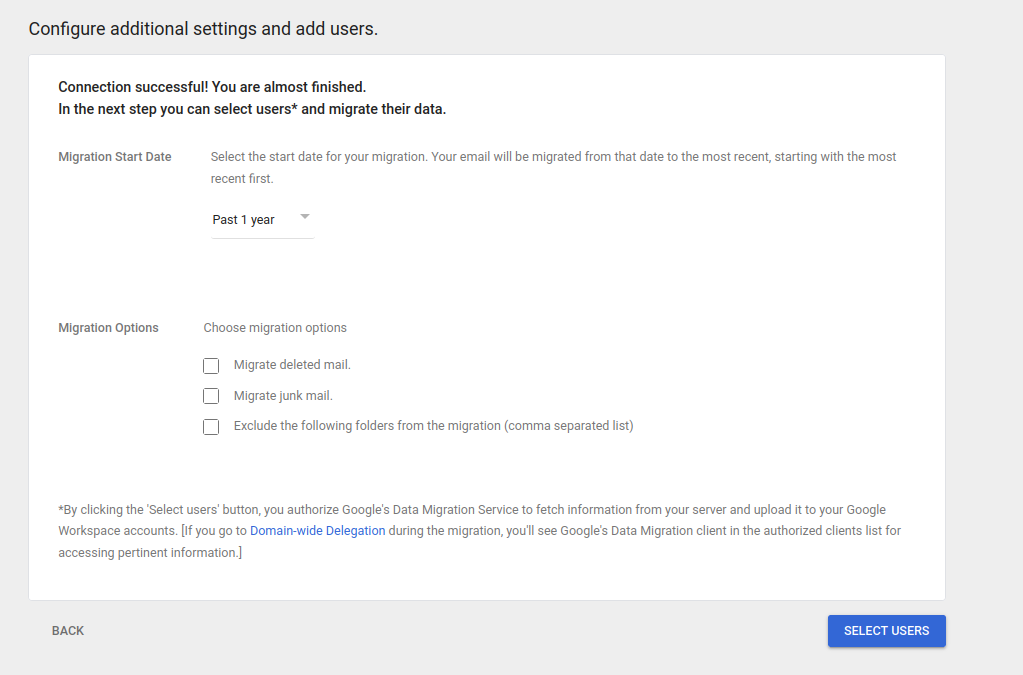
Task: Select the Migration Options section label
Action: tap(108, 328)
